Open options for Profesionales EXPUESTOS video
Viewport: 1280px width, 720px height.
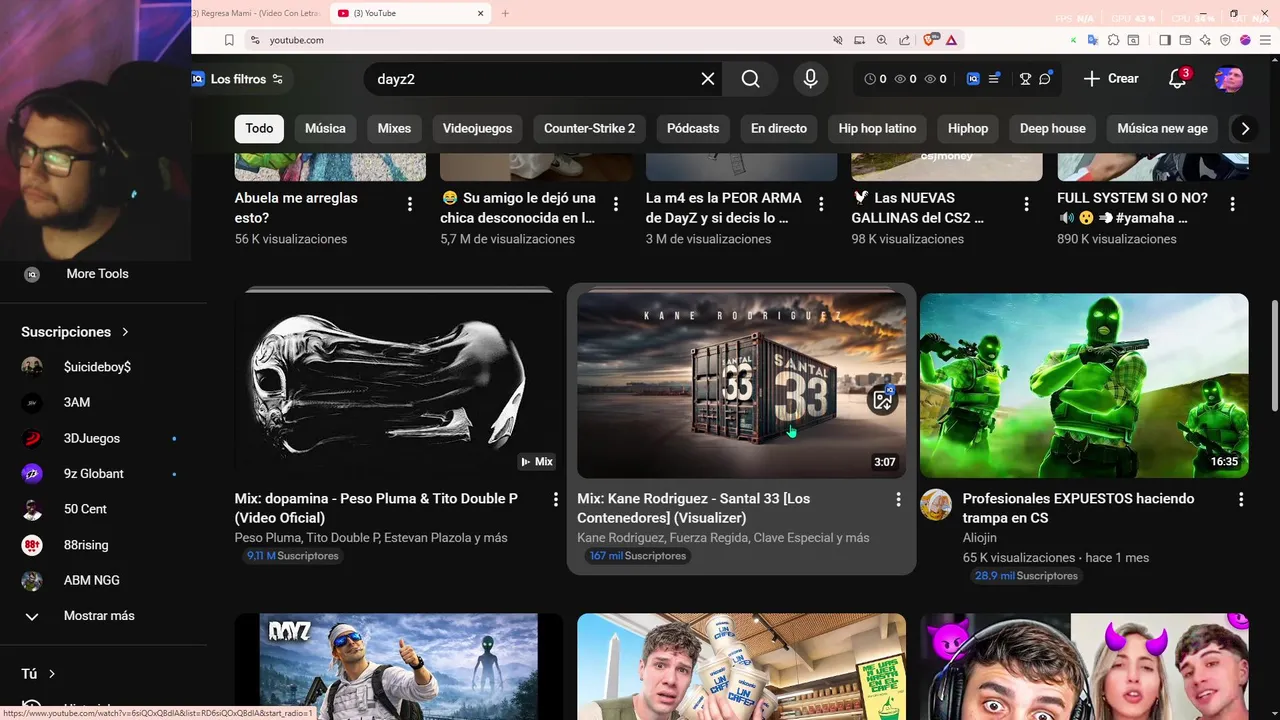click(x=1241, y=499)
